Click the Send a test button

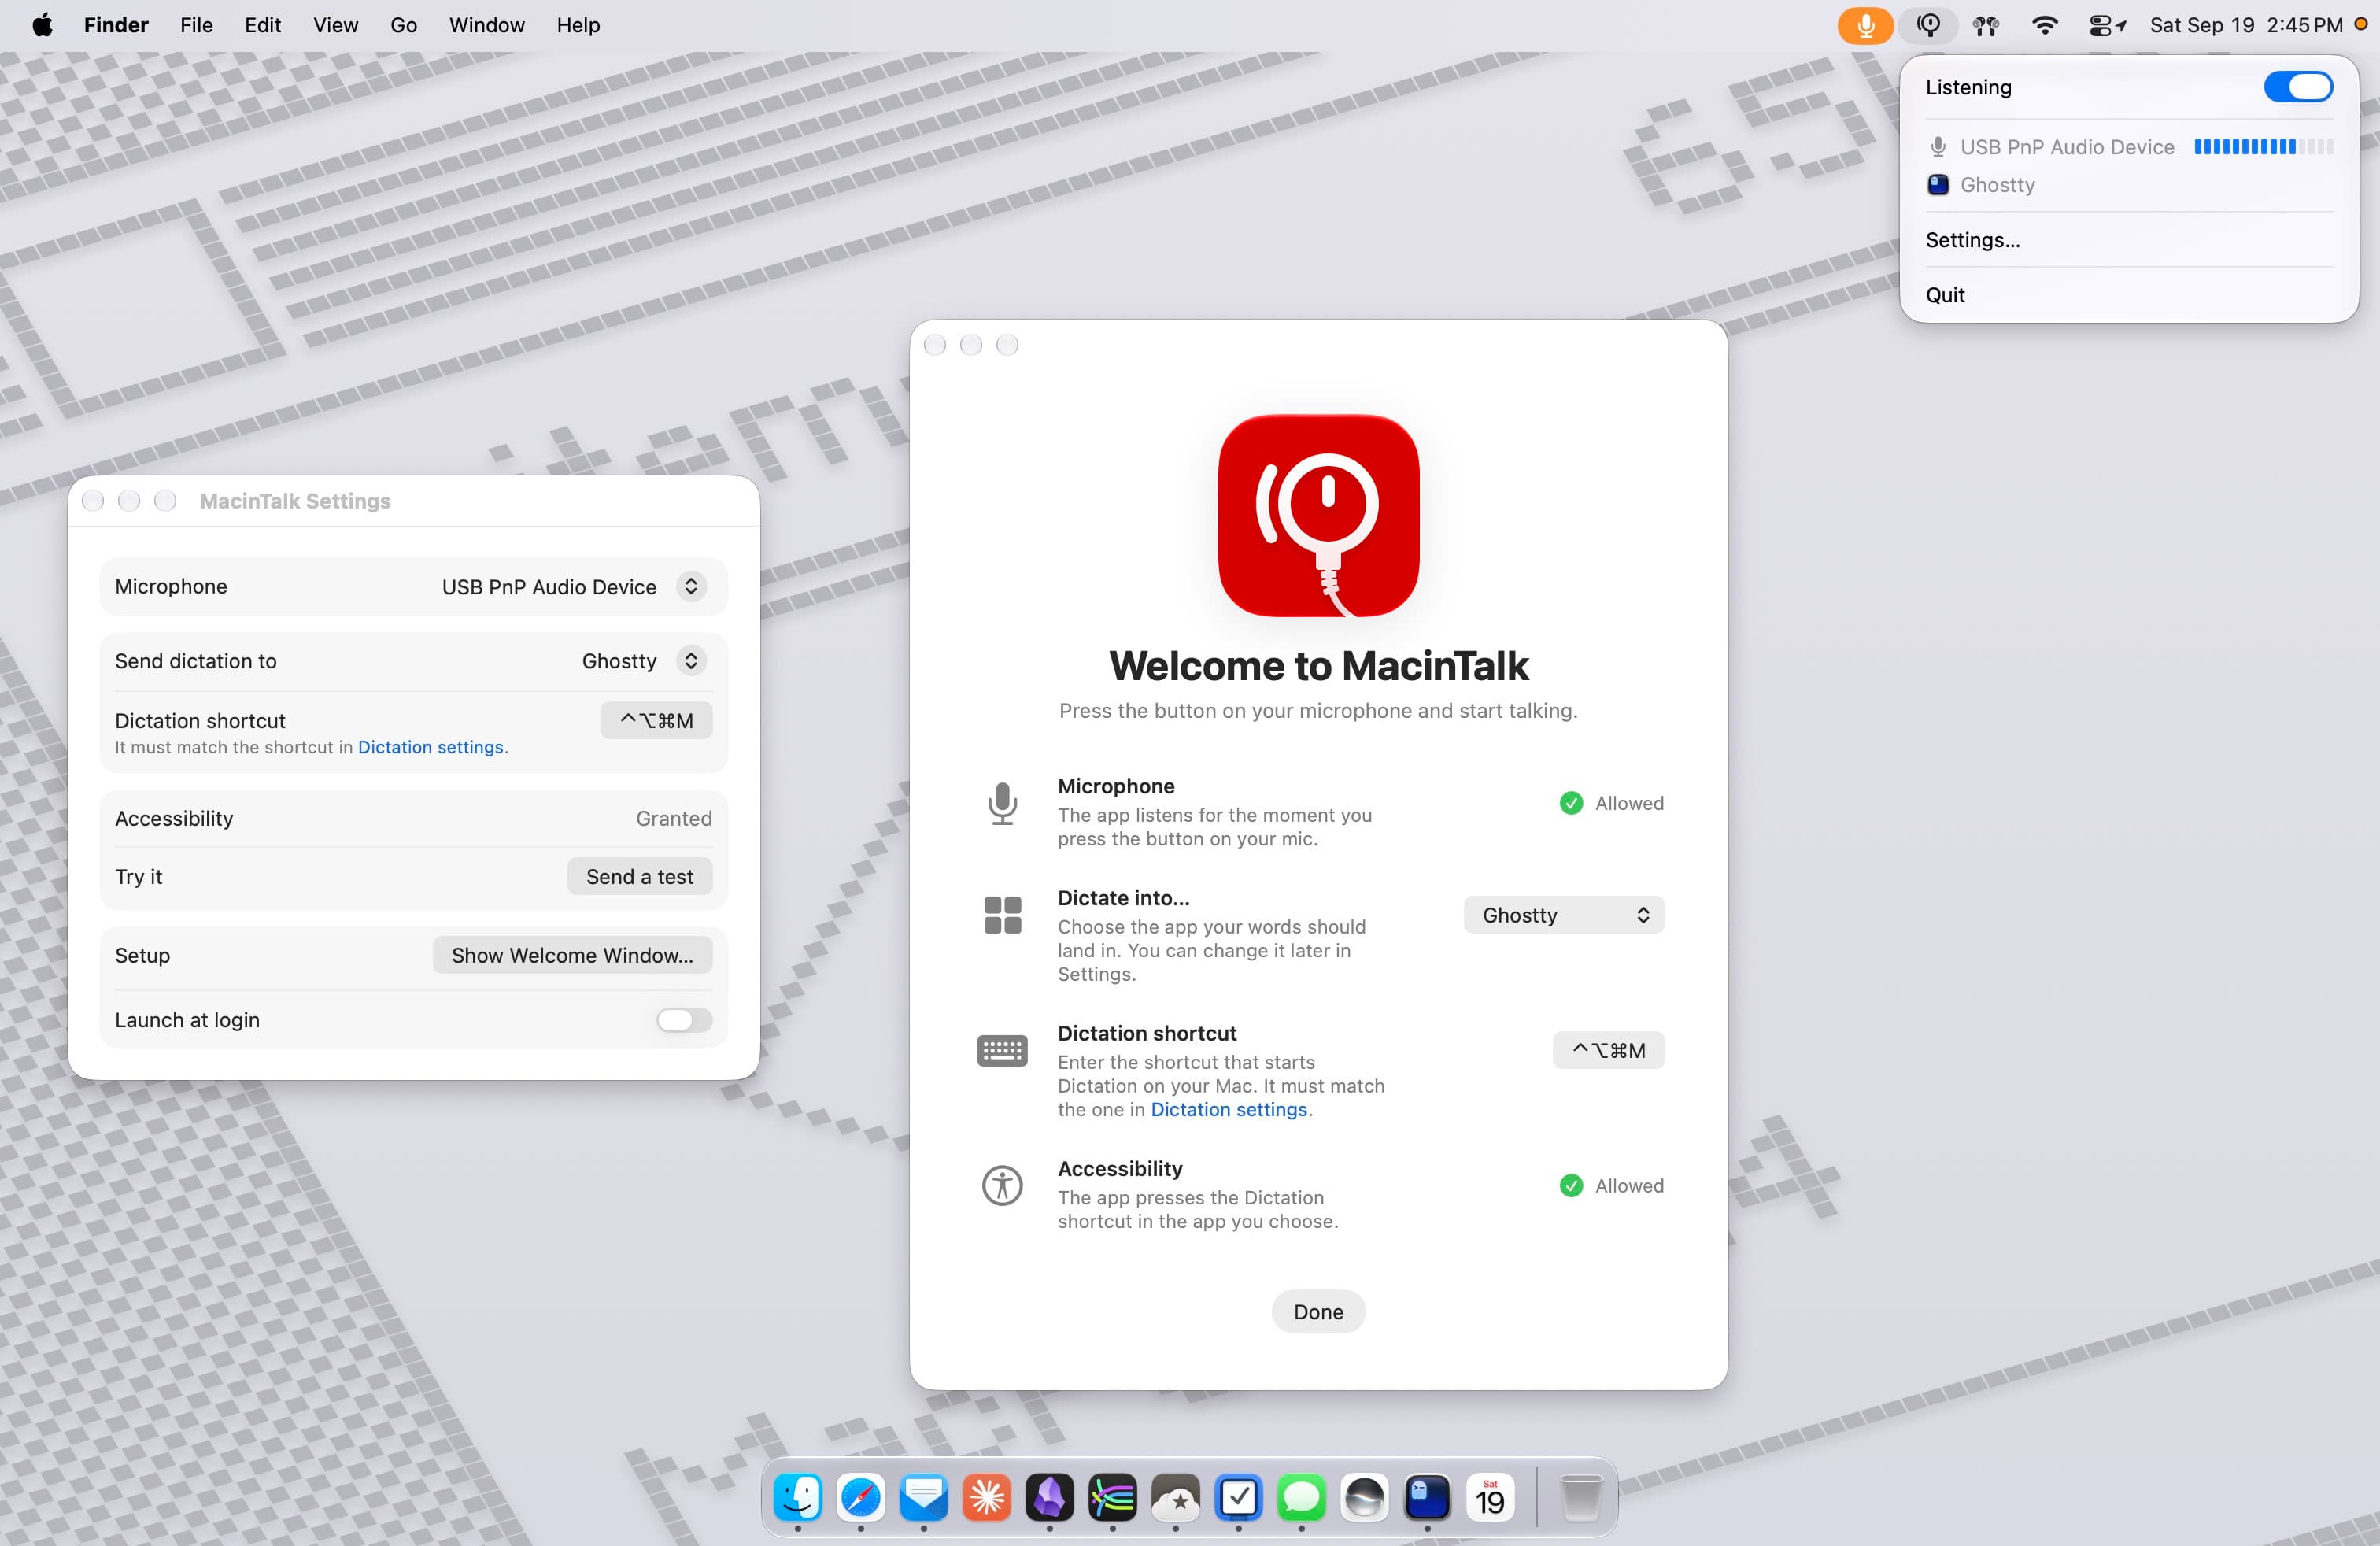coord(639,877)
